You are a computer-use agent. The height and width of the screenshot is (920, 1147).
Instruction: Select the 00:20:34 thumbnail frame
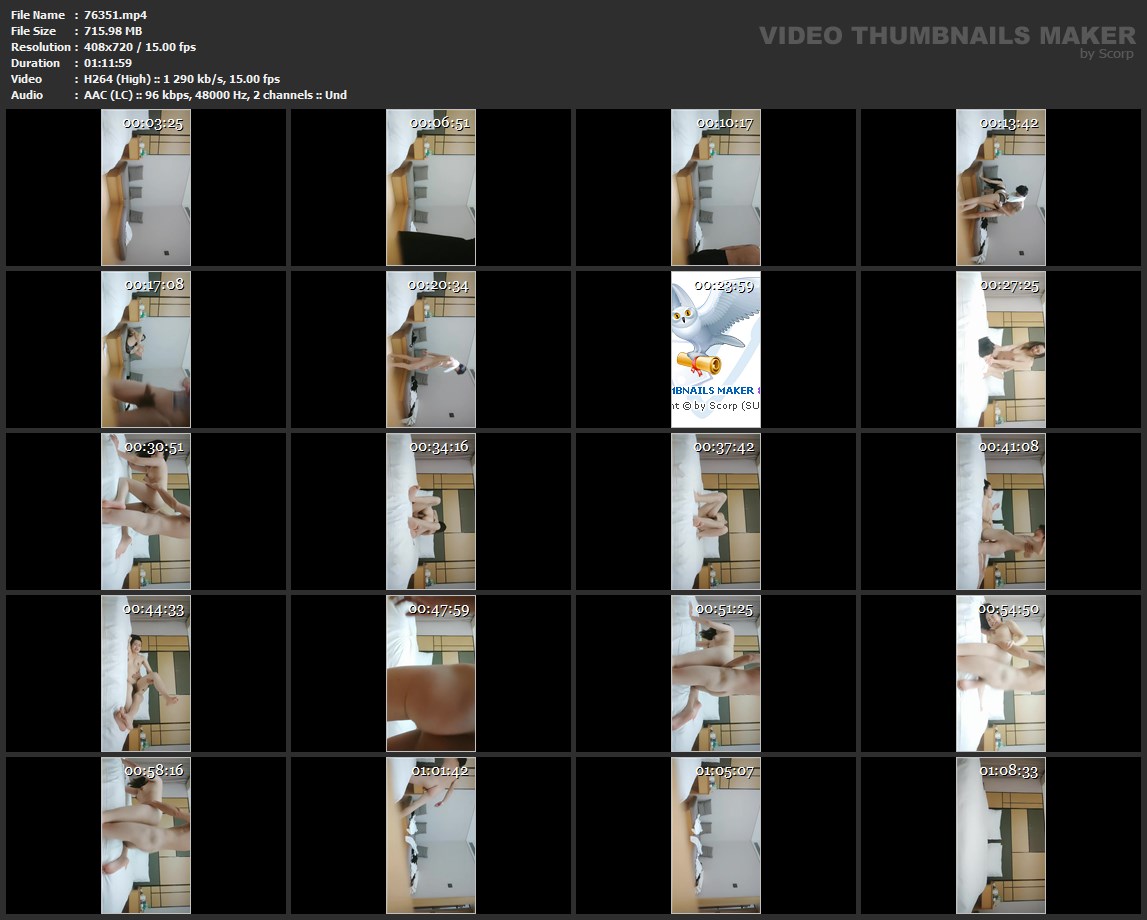tap(430, 350)
